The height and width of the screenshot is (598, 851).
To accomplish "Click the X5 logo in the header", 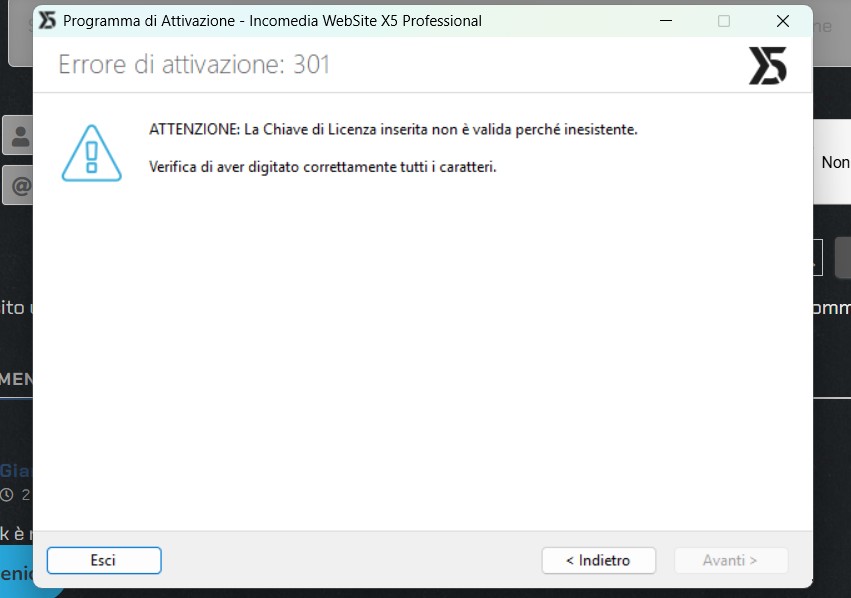I will pos(767,66).
